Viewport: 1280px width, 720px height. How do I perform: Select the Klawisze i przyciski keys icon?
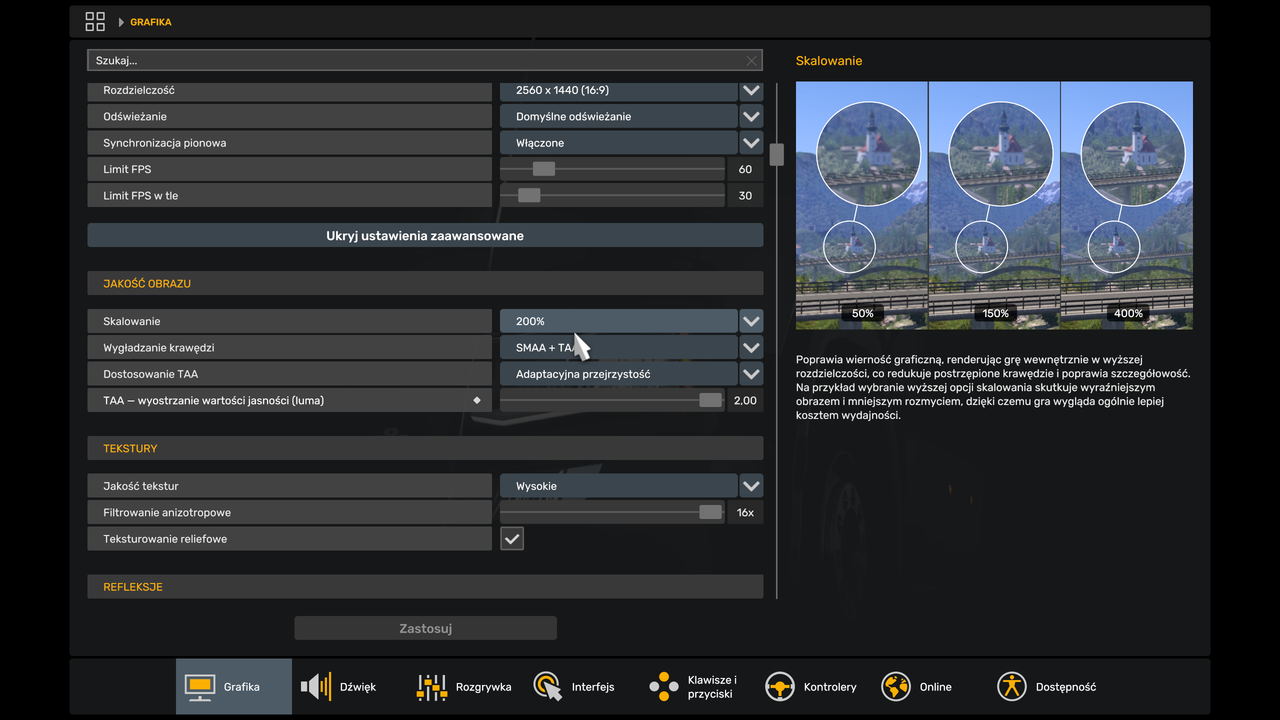click(x=662, y=686)
